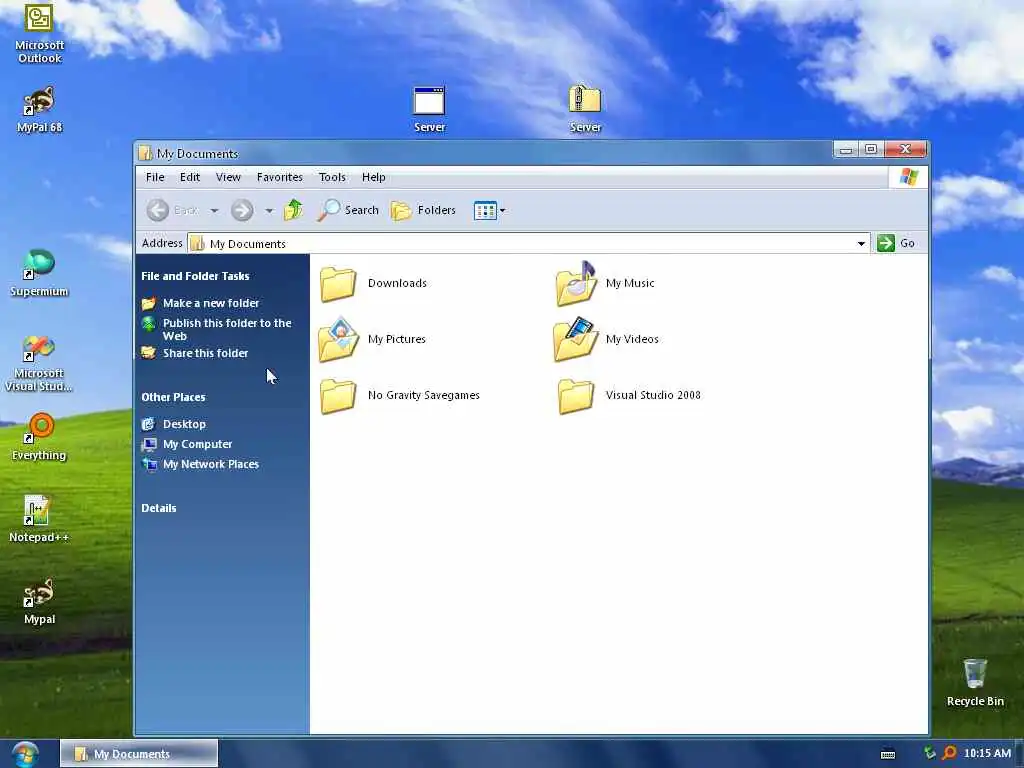Click the Windows flag logo in menu bar

click(x=908, y=177)
